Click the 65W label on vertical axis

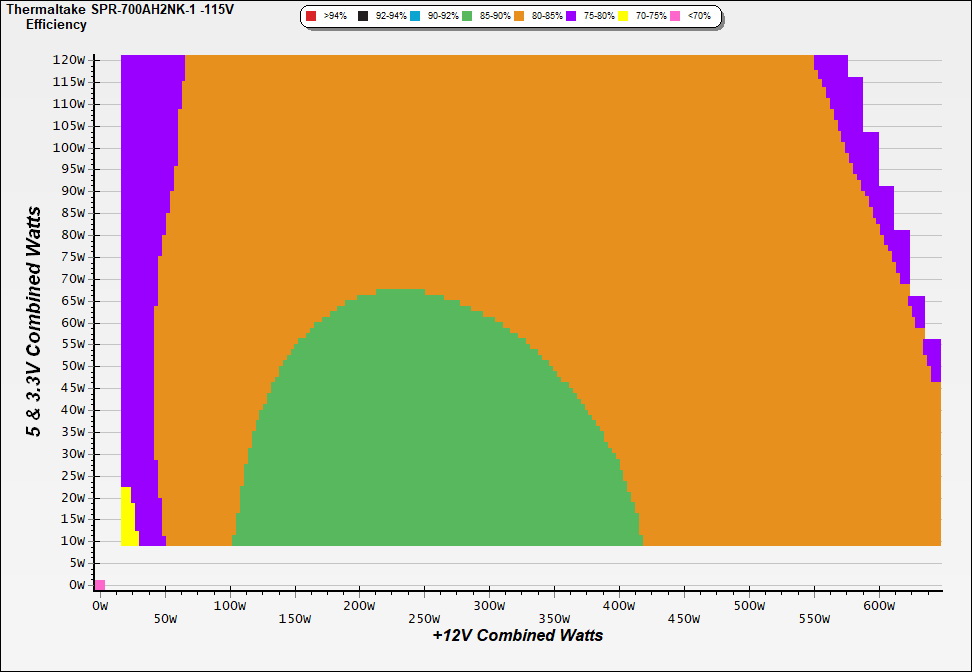pos(72,301)
